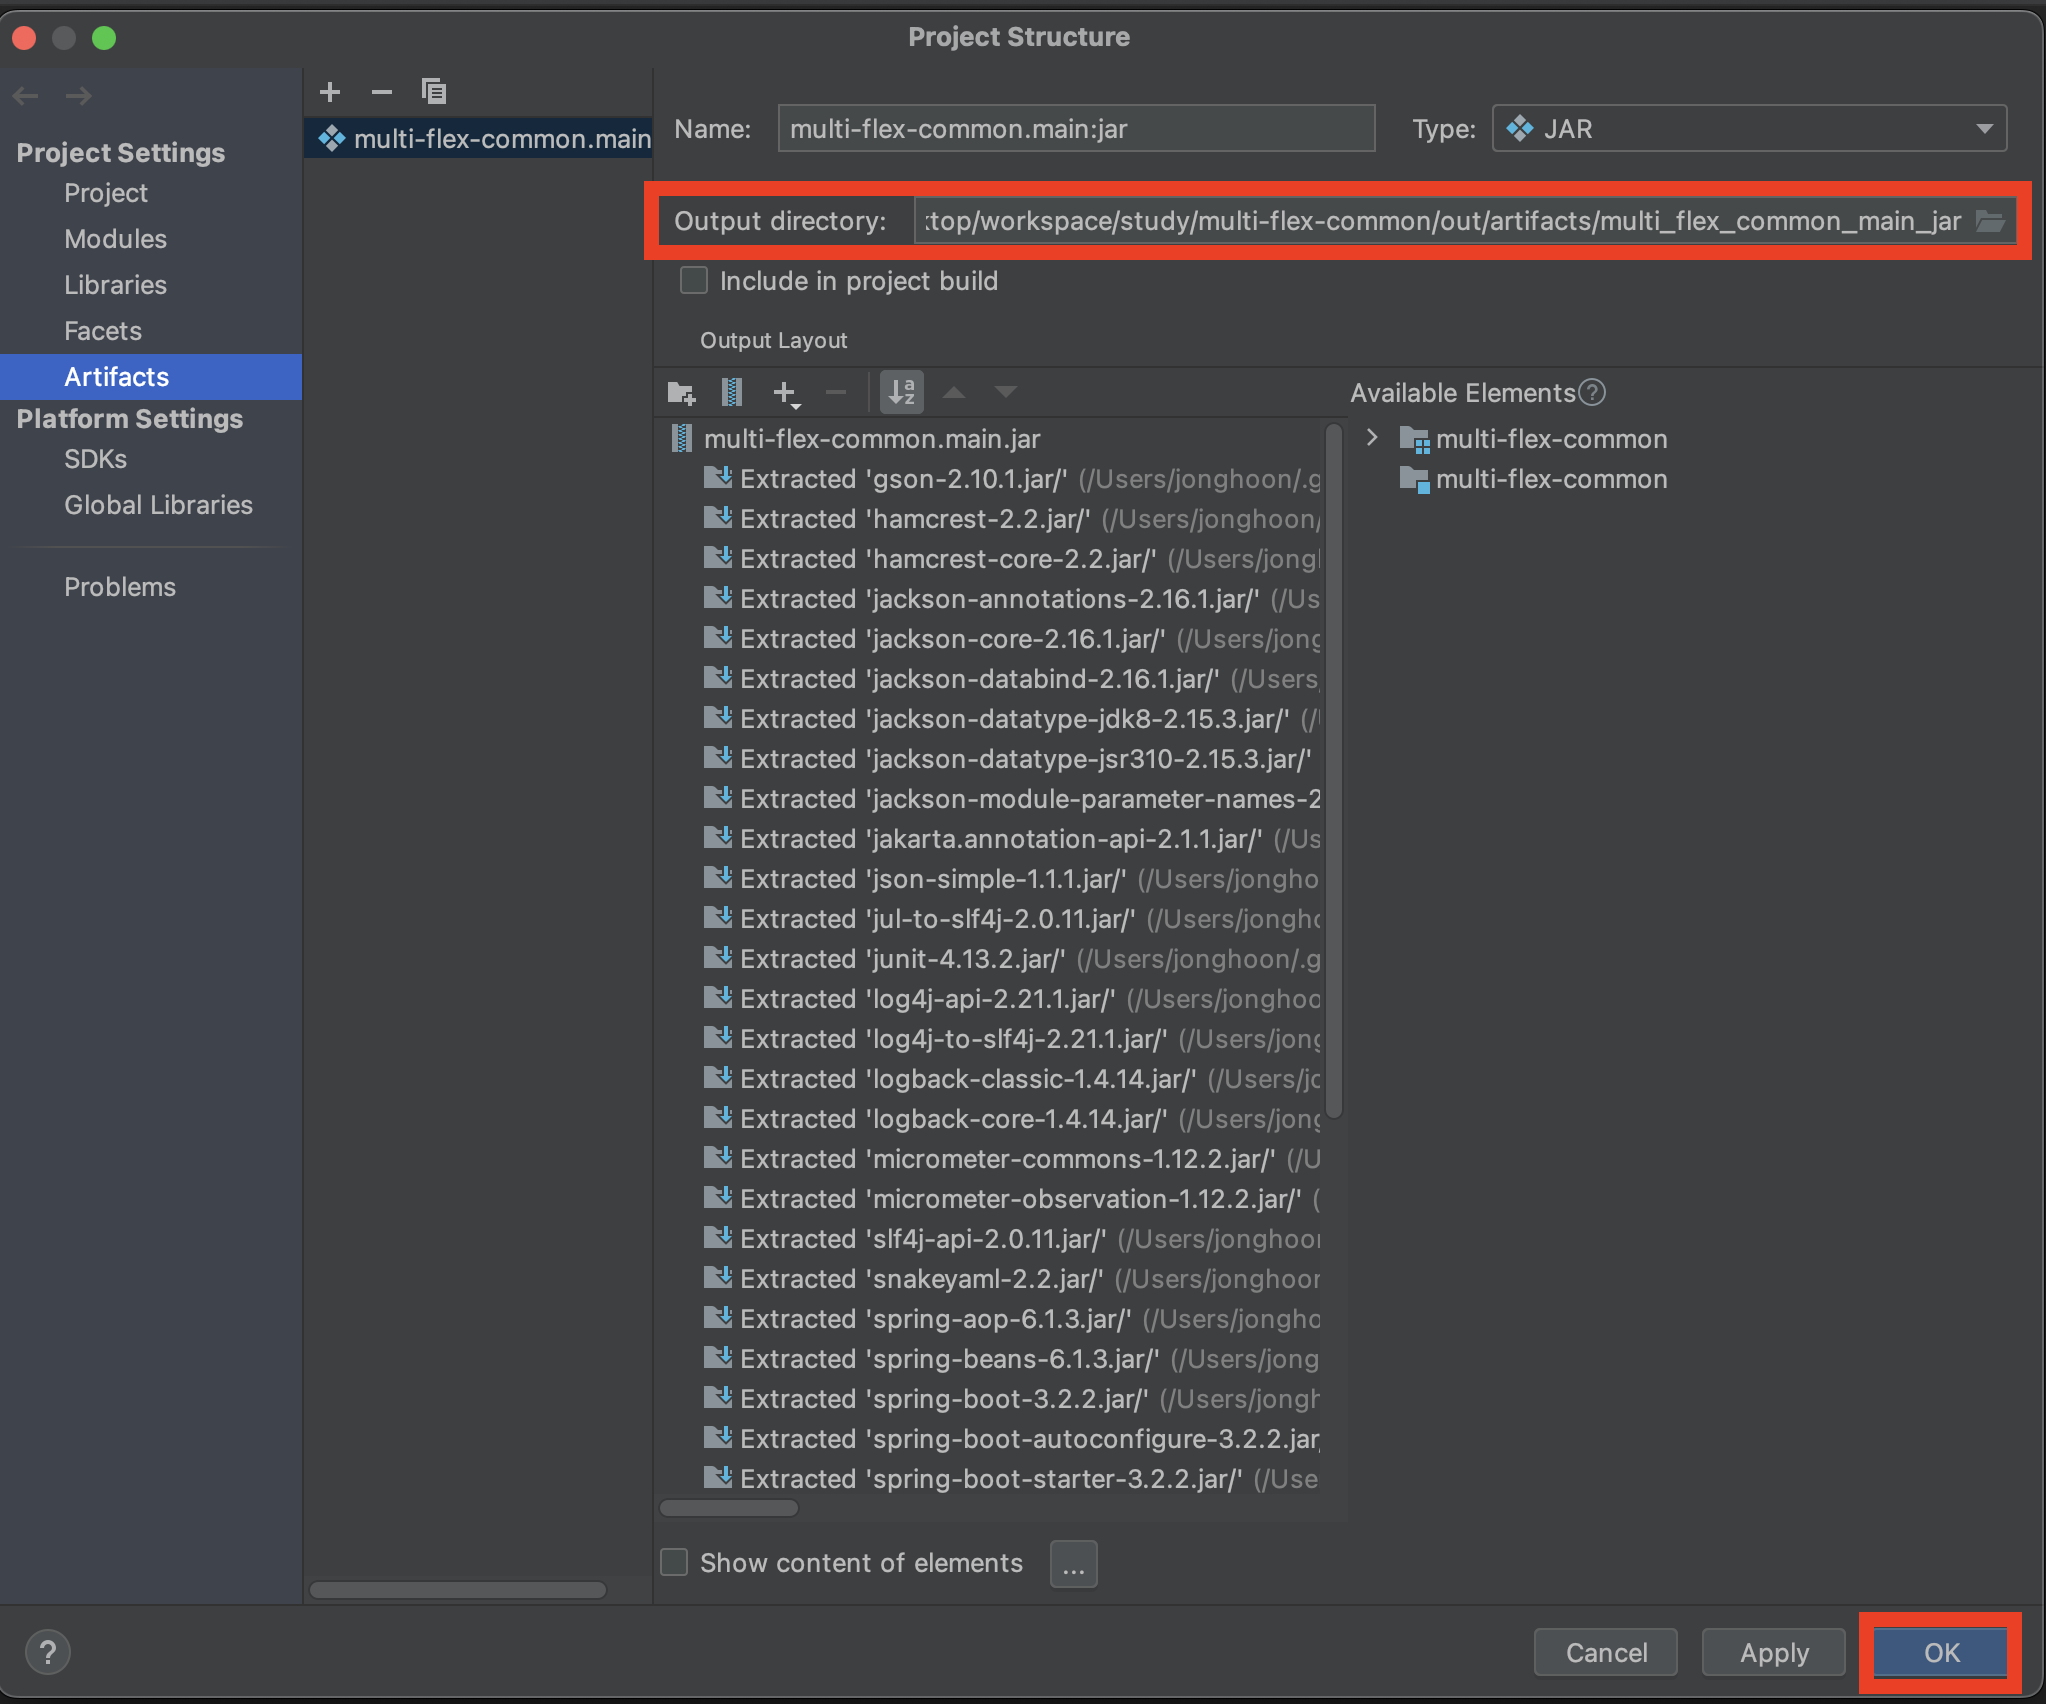Click the help question mark button
This screenshot has width=2046, height=1704.
click(x=47, y=1652)
